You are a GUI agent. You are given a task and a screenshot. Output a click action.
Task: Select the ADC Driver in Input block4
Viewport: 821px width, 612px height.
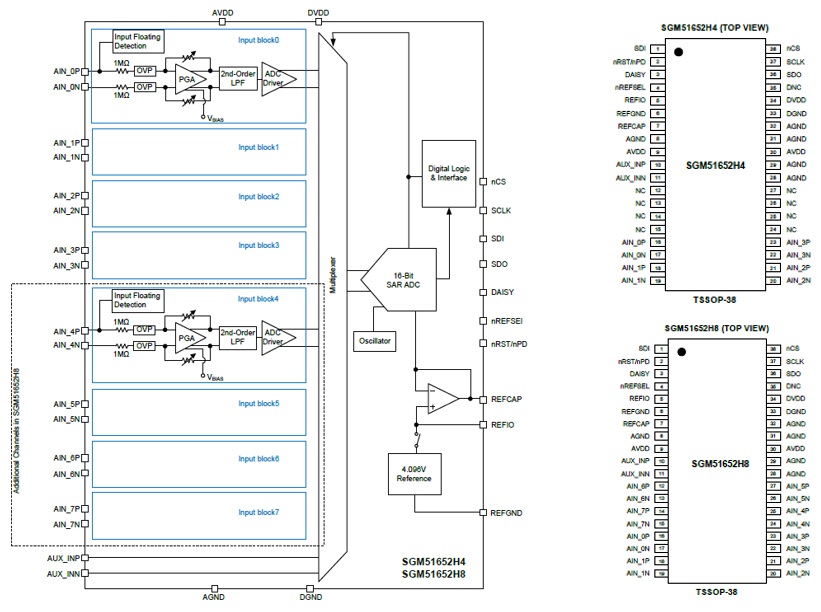pos(278,337)
